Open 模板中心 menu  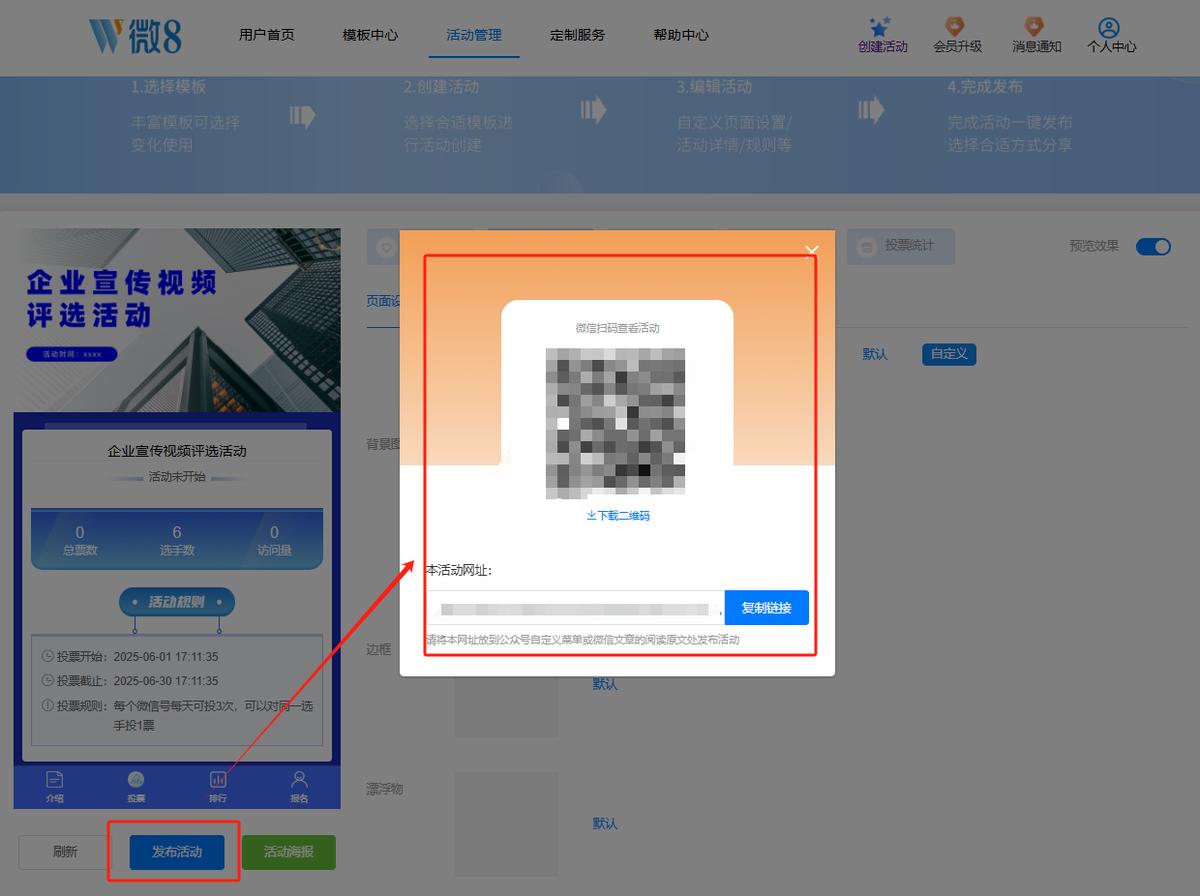370,35
